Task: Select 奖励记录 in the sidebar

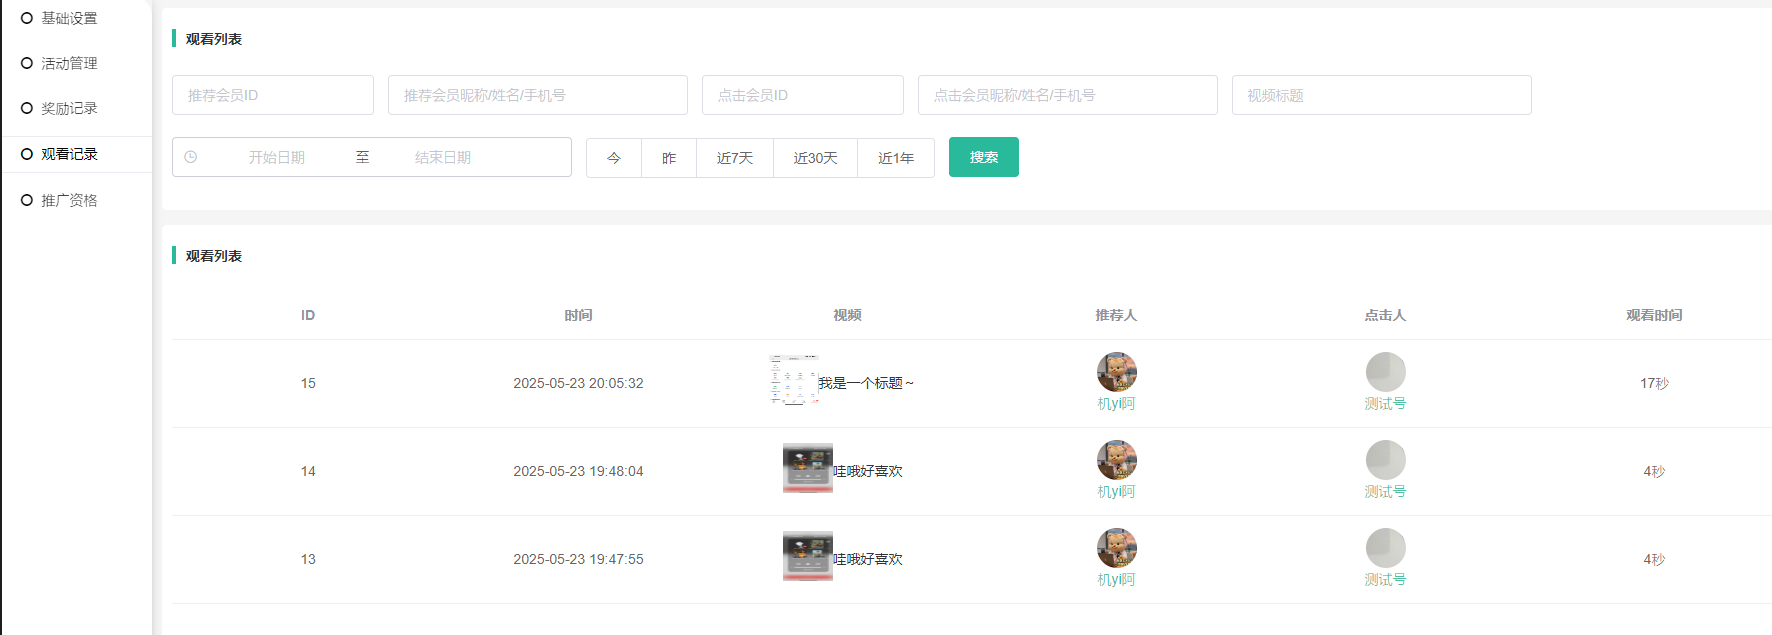Action: click(69, 108)
